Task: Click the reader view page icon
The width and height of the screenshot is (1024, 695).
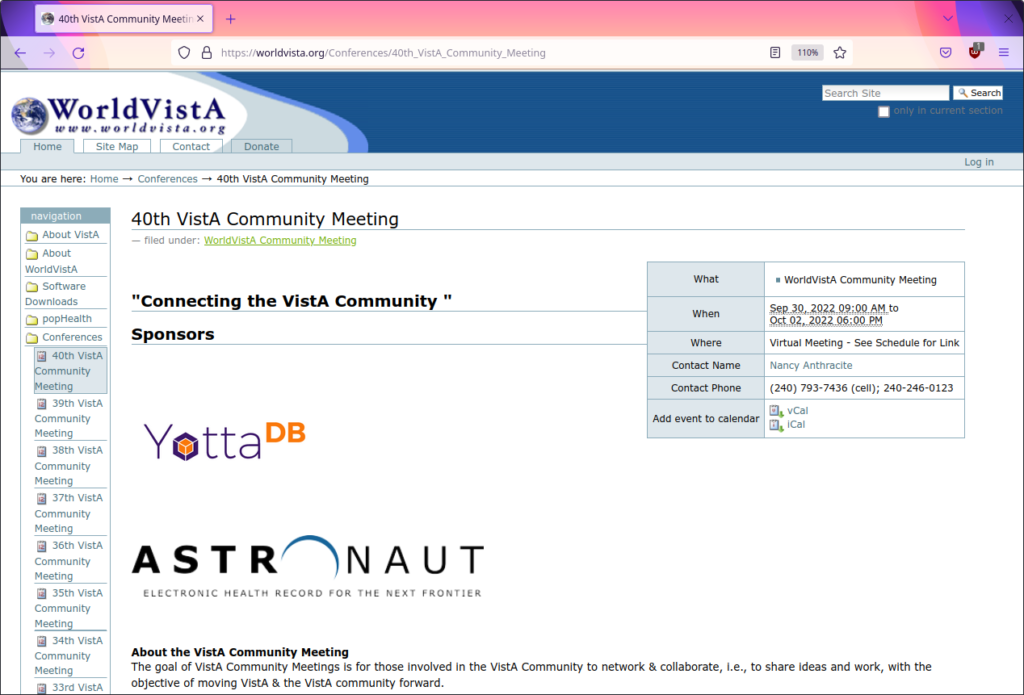Action: pyautogui.click(x=775, y=52)
